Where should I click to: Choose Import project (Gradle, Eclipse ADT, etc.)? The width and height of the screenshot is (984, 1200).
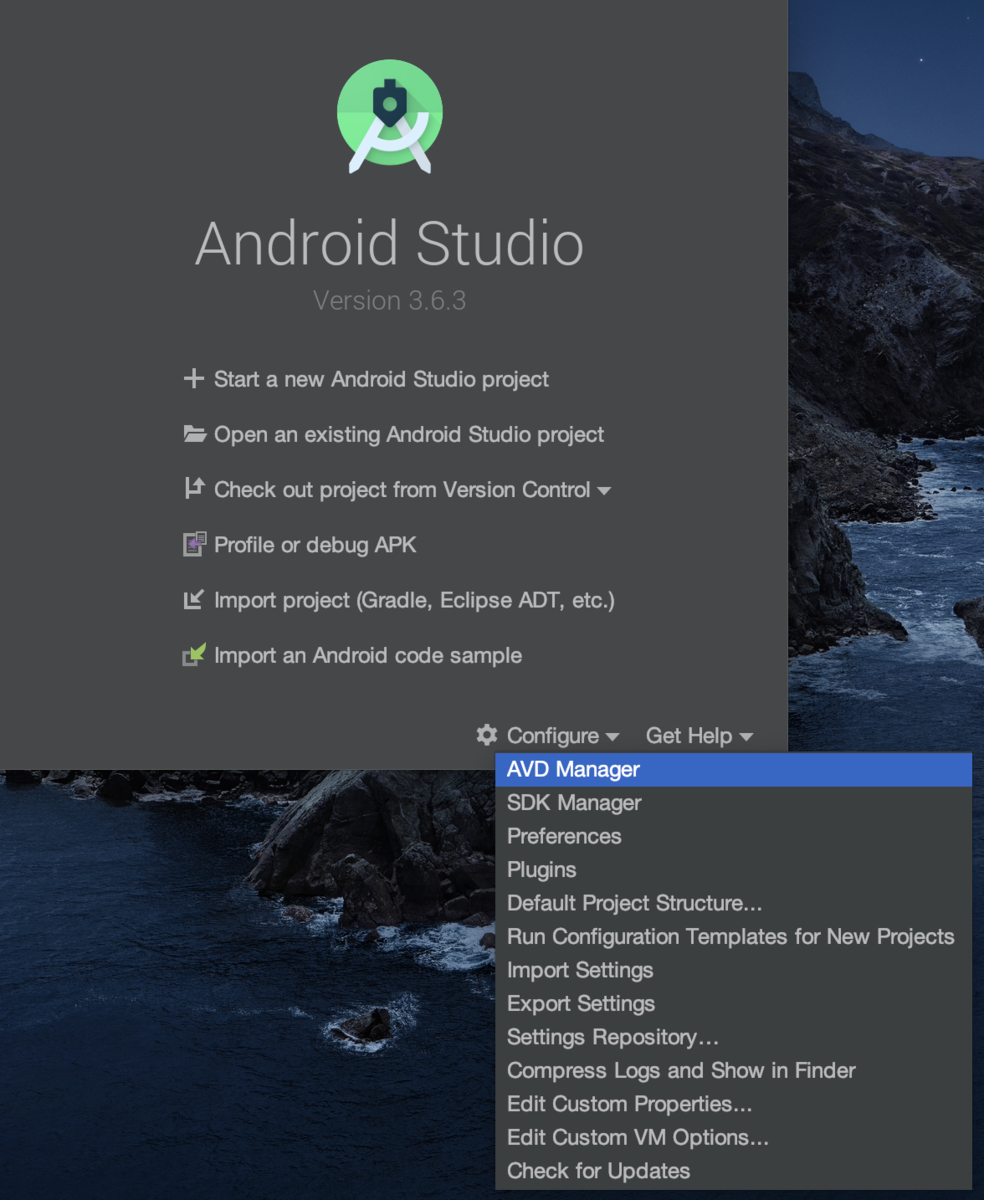click(414, 600)
